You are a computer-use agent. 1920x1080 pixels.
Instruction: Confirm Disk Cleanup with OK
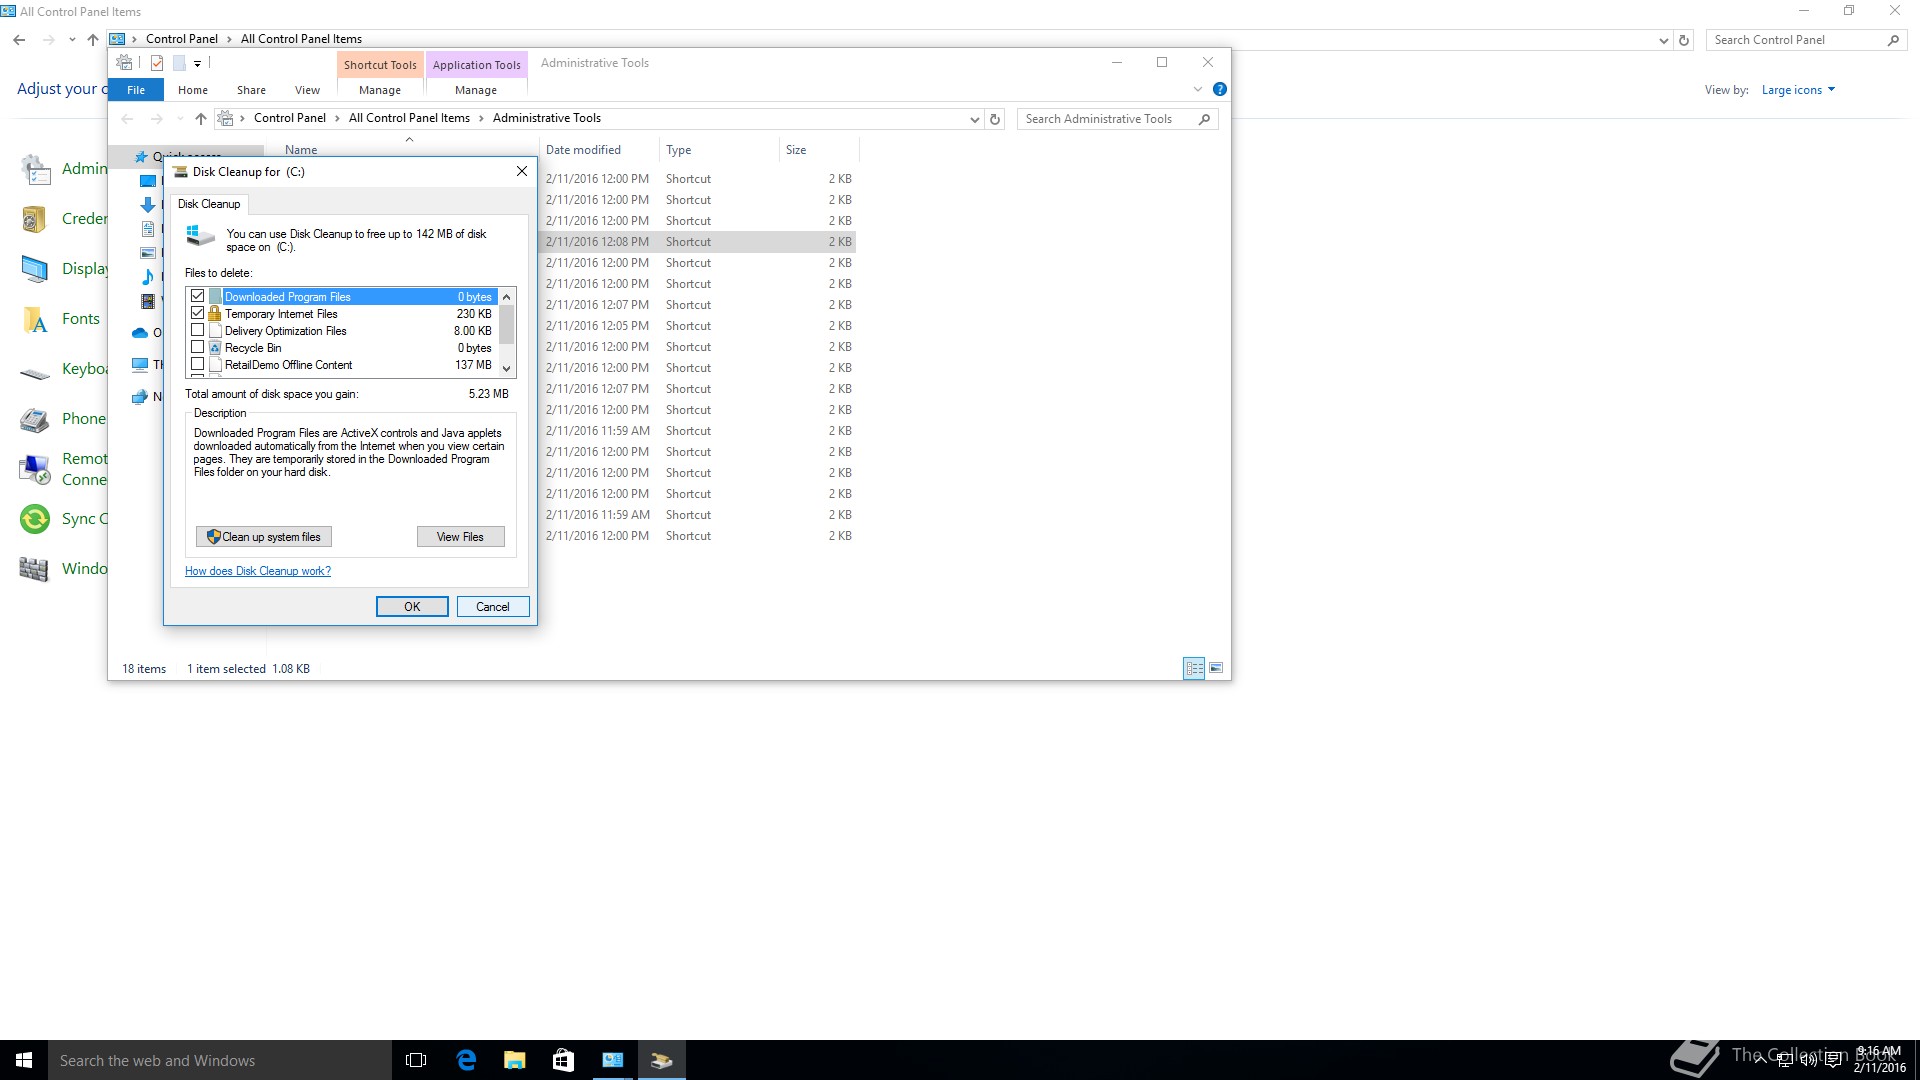coord(412,607)
